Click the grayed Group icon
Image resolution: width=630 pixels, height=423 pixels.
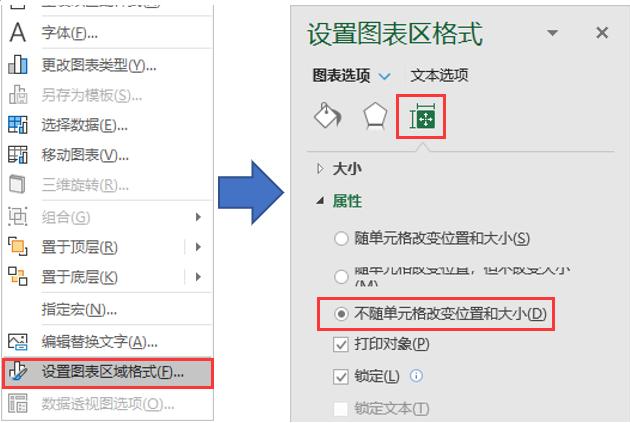point(18,217)
